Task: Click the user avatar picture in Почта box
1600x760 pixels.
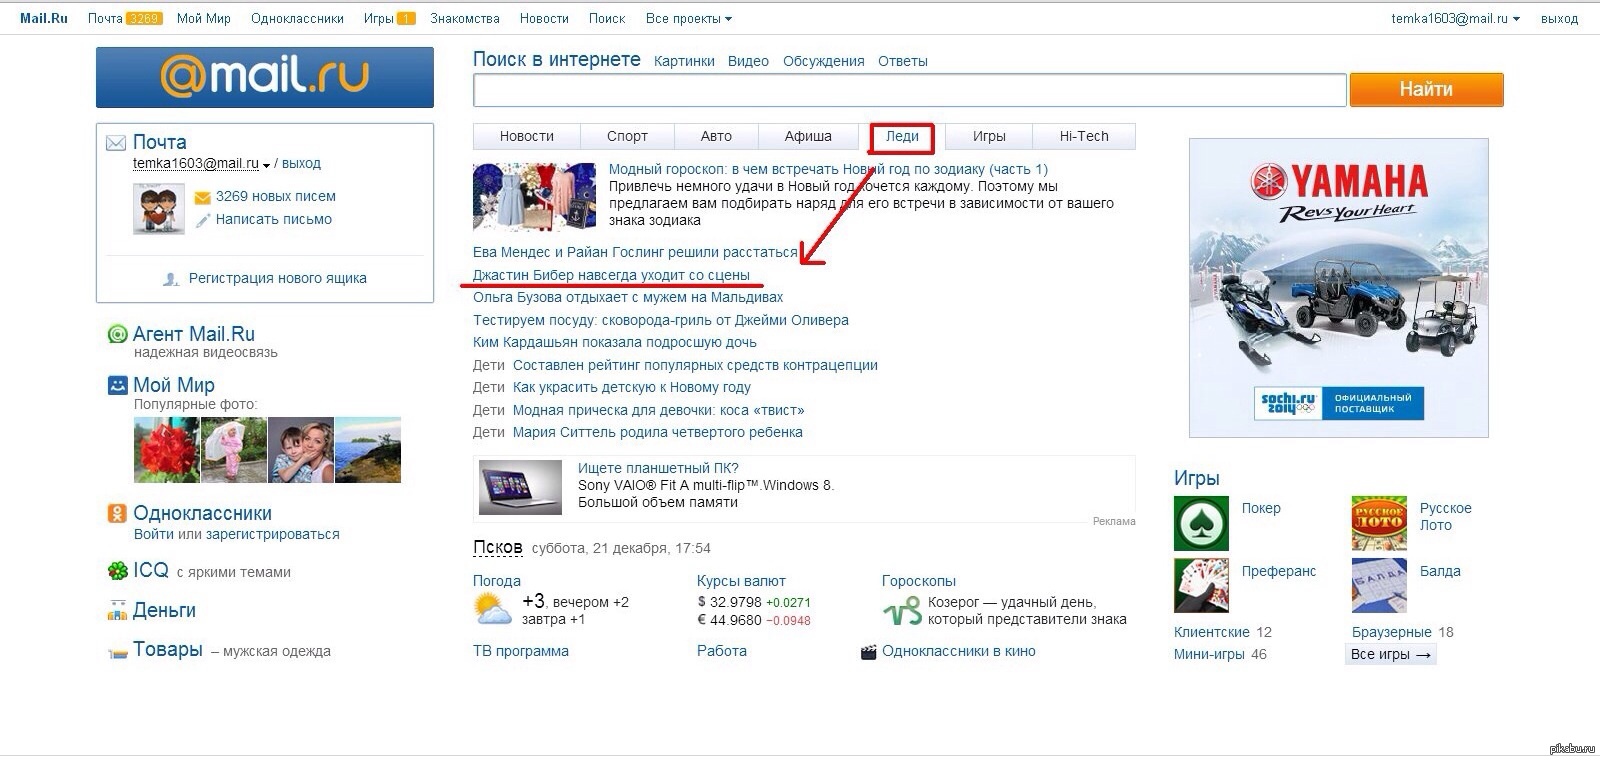Action: (x=159, y=209)
